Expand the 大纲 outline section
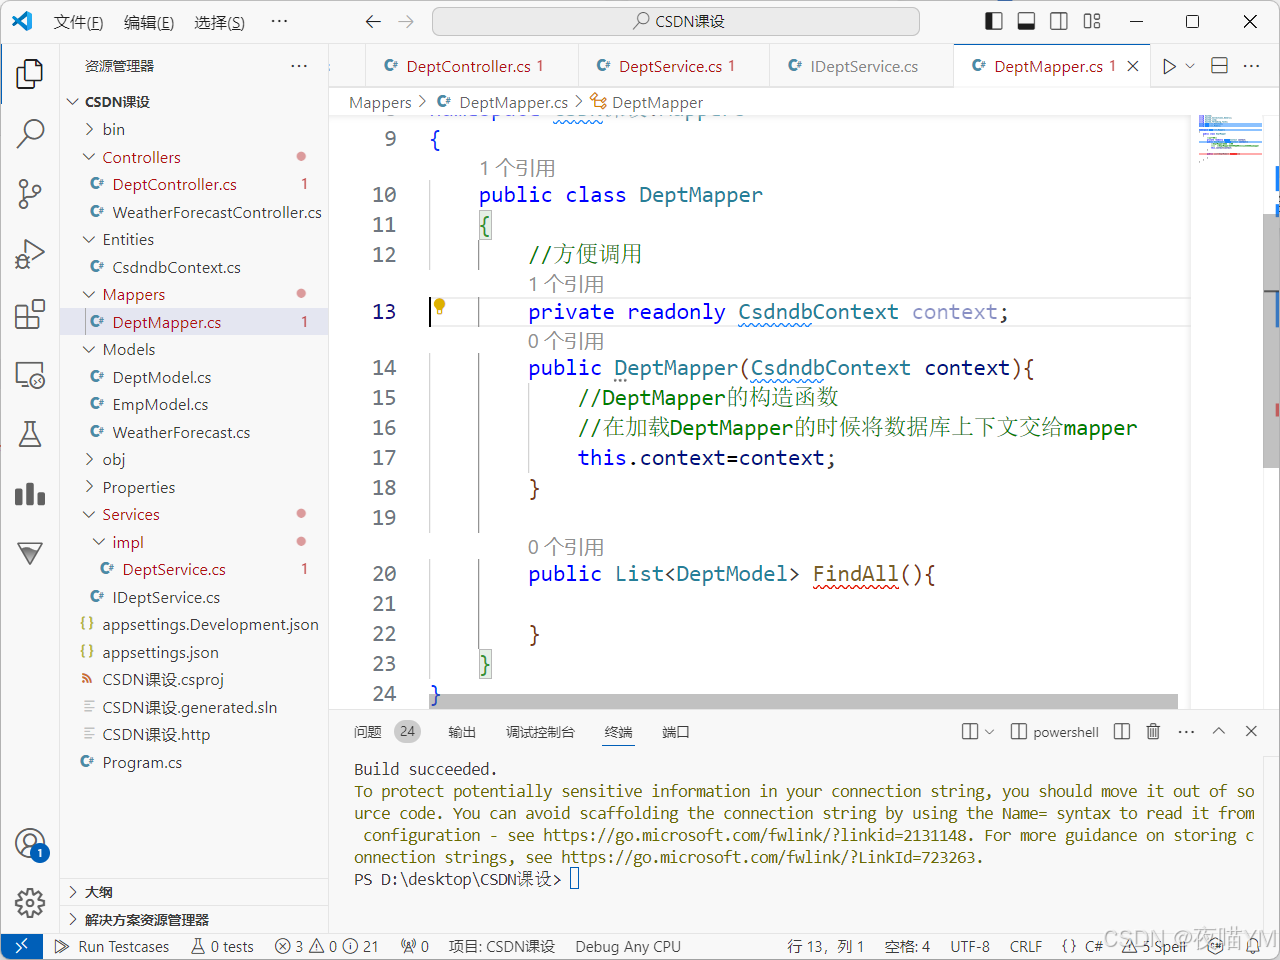The width and height of the screenshot is (1280, 960). (194, 892)
